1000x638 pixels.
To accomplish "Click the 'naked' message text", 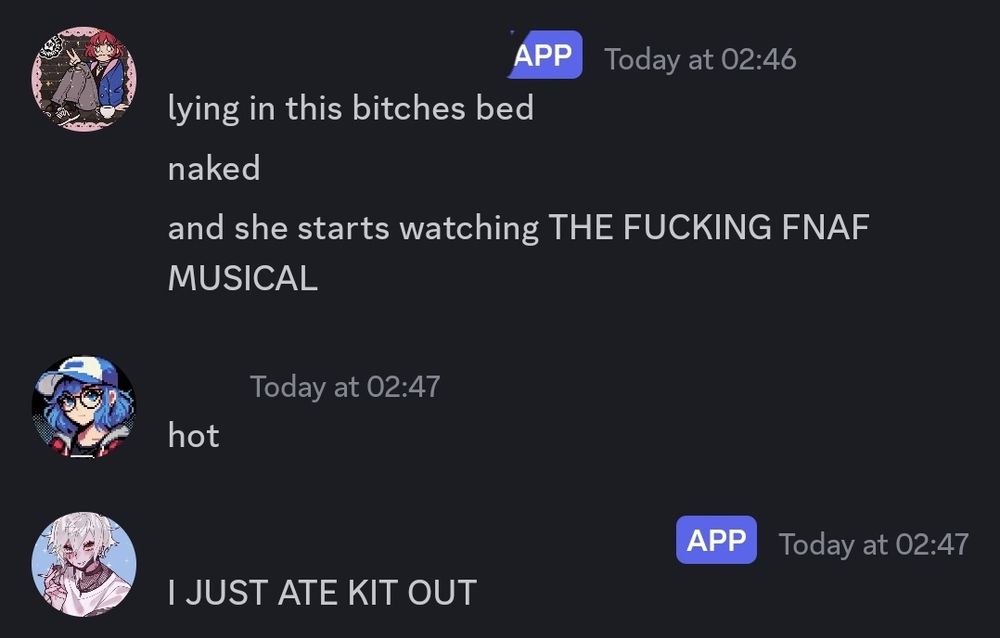I will point(214,168).
